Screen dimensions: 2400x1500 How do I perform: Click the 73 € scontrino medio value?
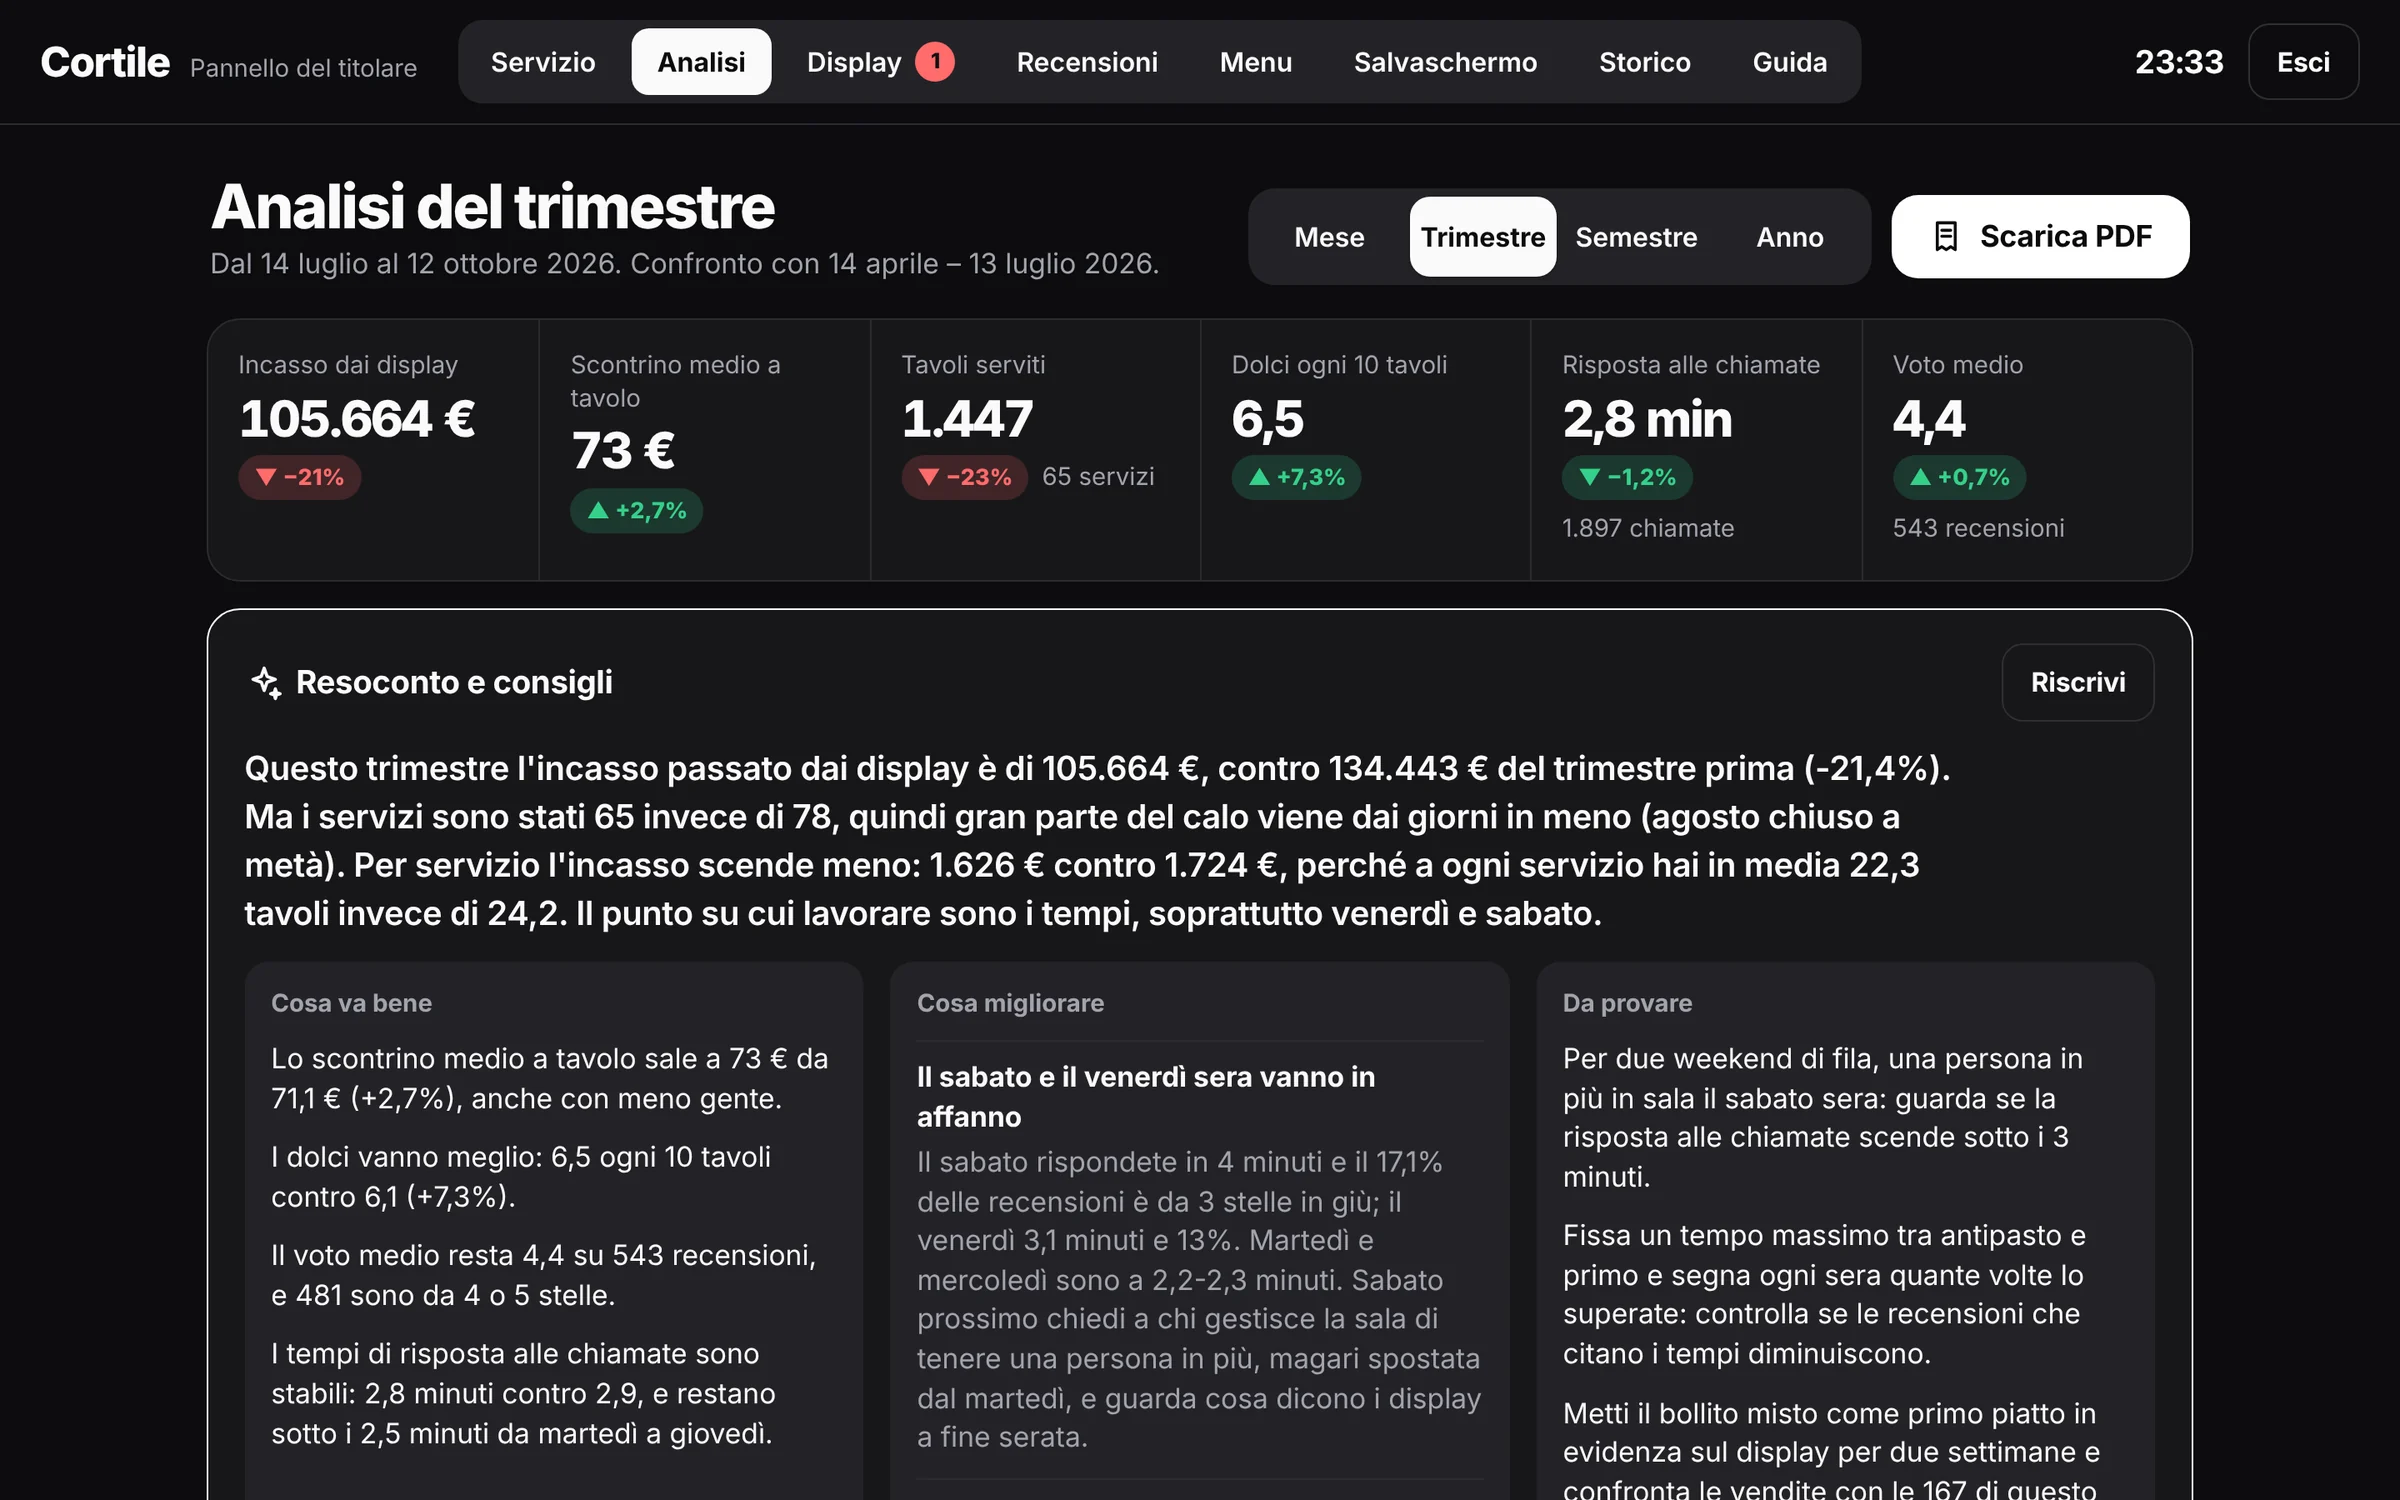[x=623, y=450]
